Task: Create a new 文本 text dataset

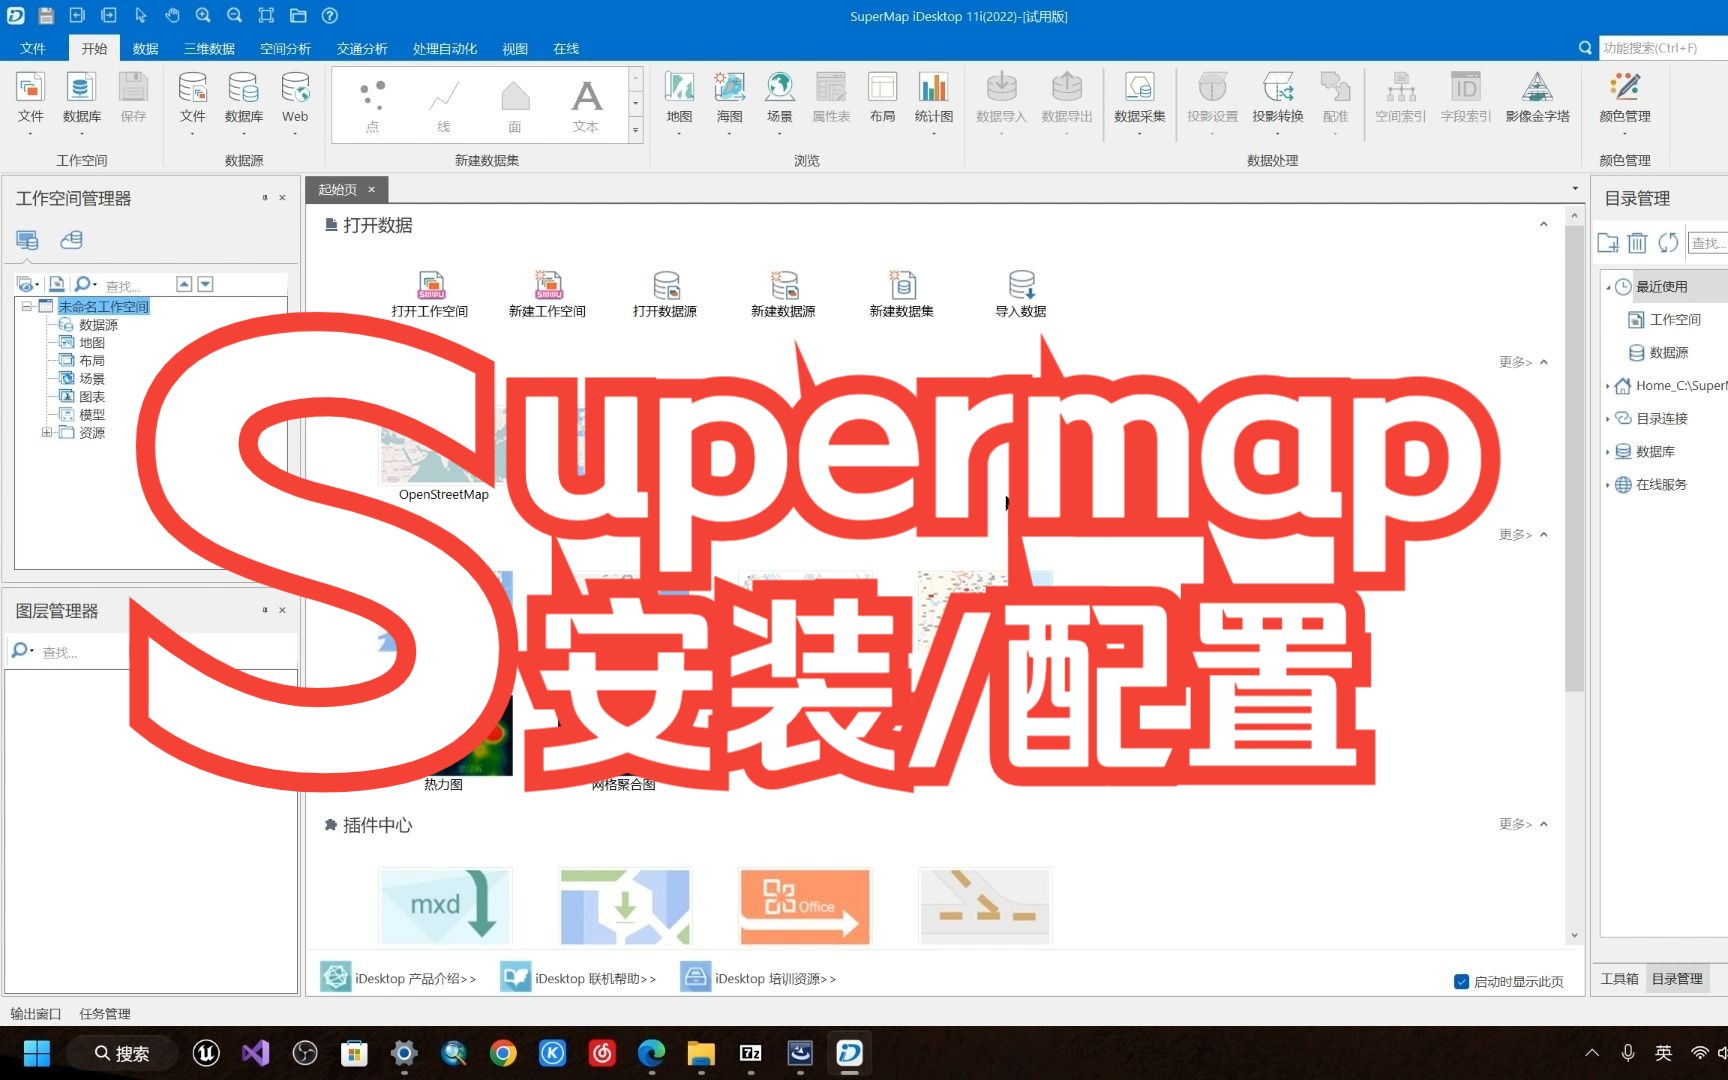Action: click(586, 107)
